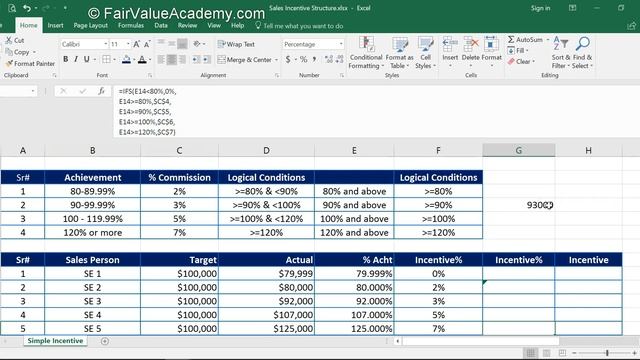Apply Comma Style format

click(314, 60)
